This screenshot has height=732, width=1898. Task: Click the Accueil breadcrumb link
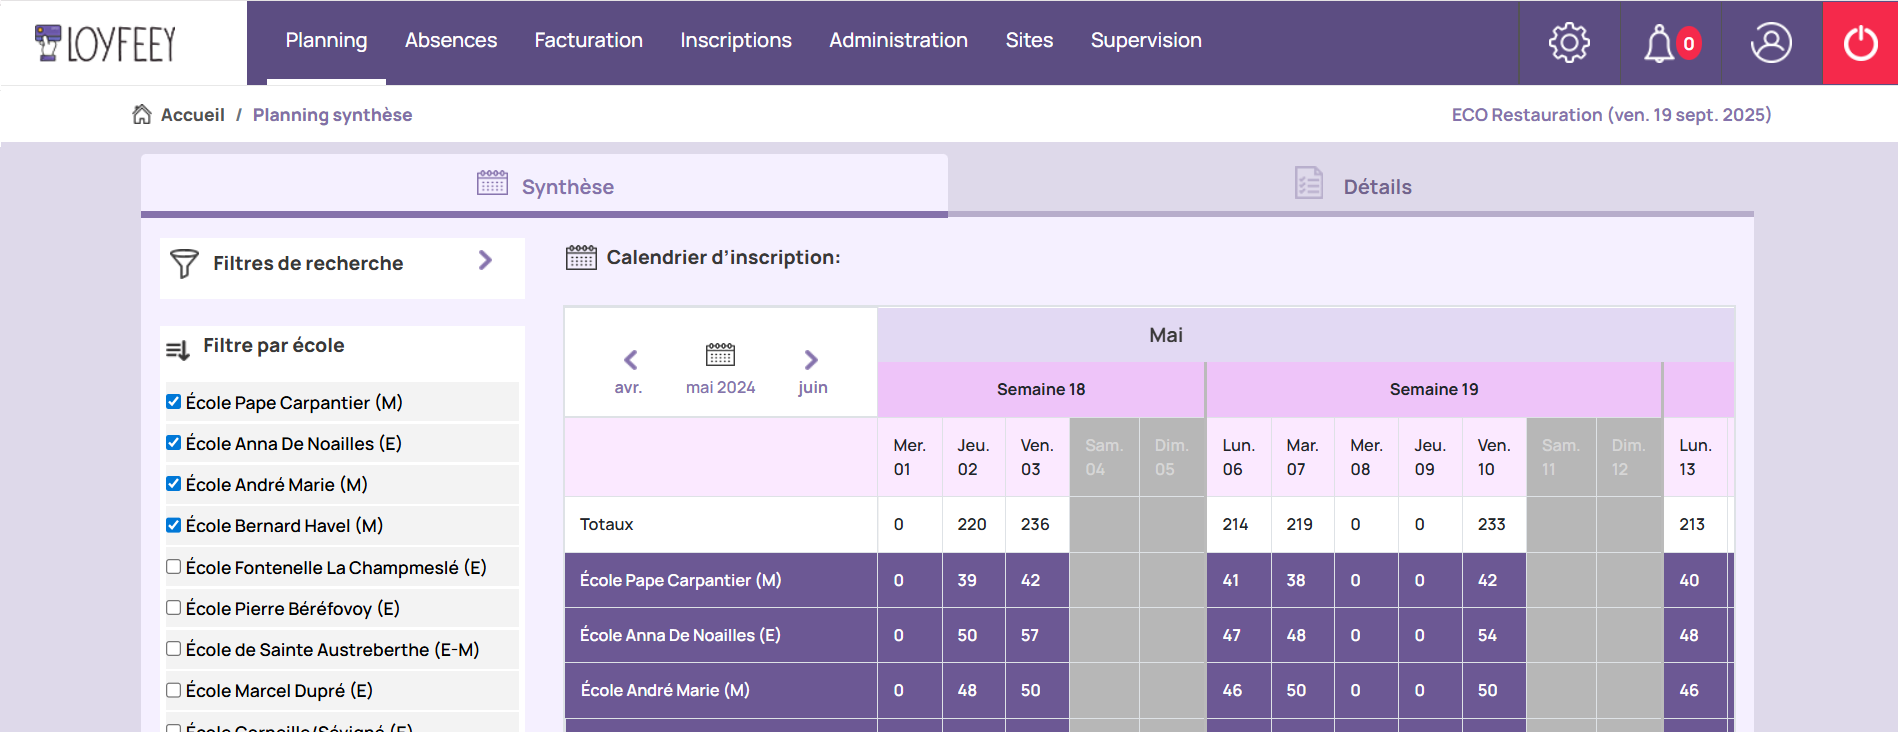pos(192,115)
